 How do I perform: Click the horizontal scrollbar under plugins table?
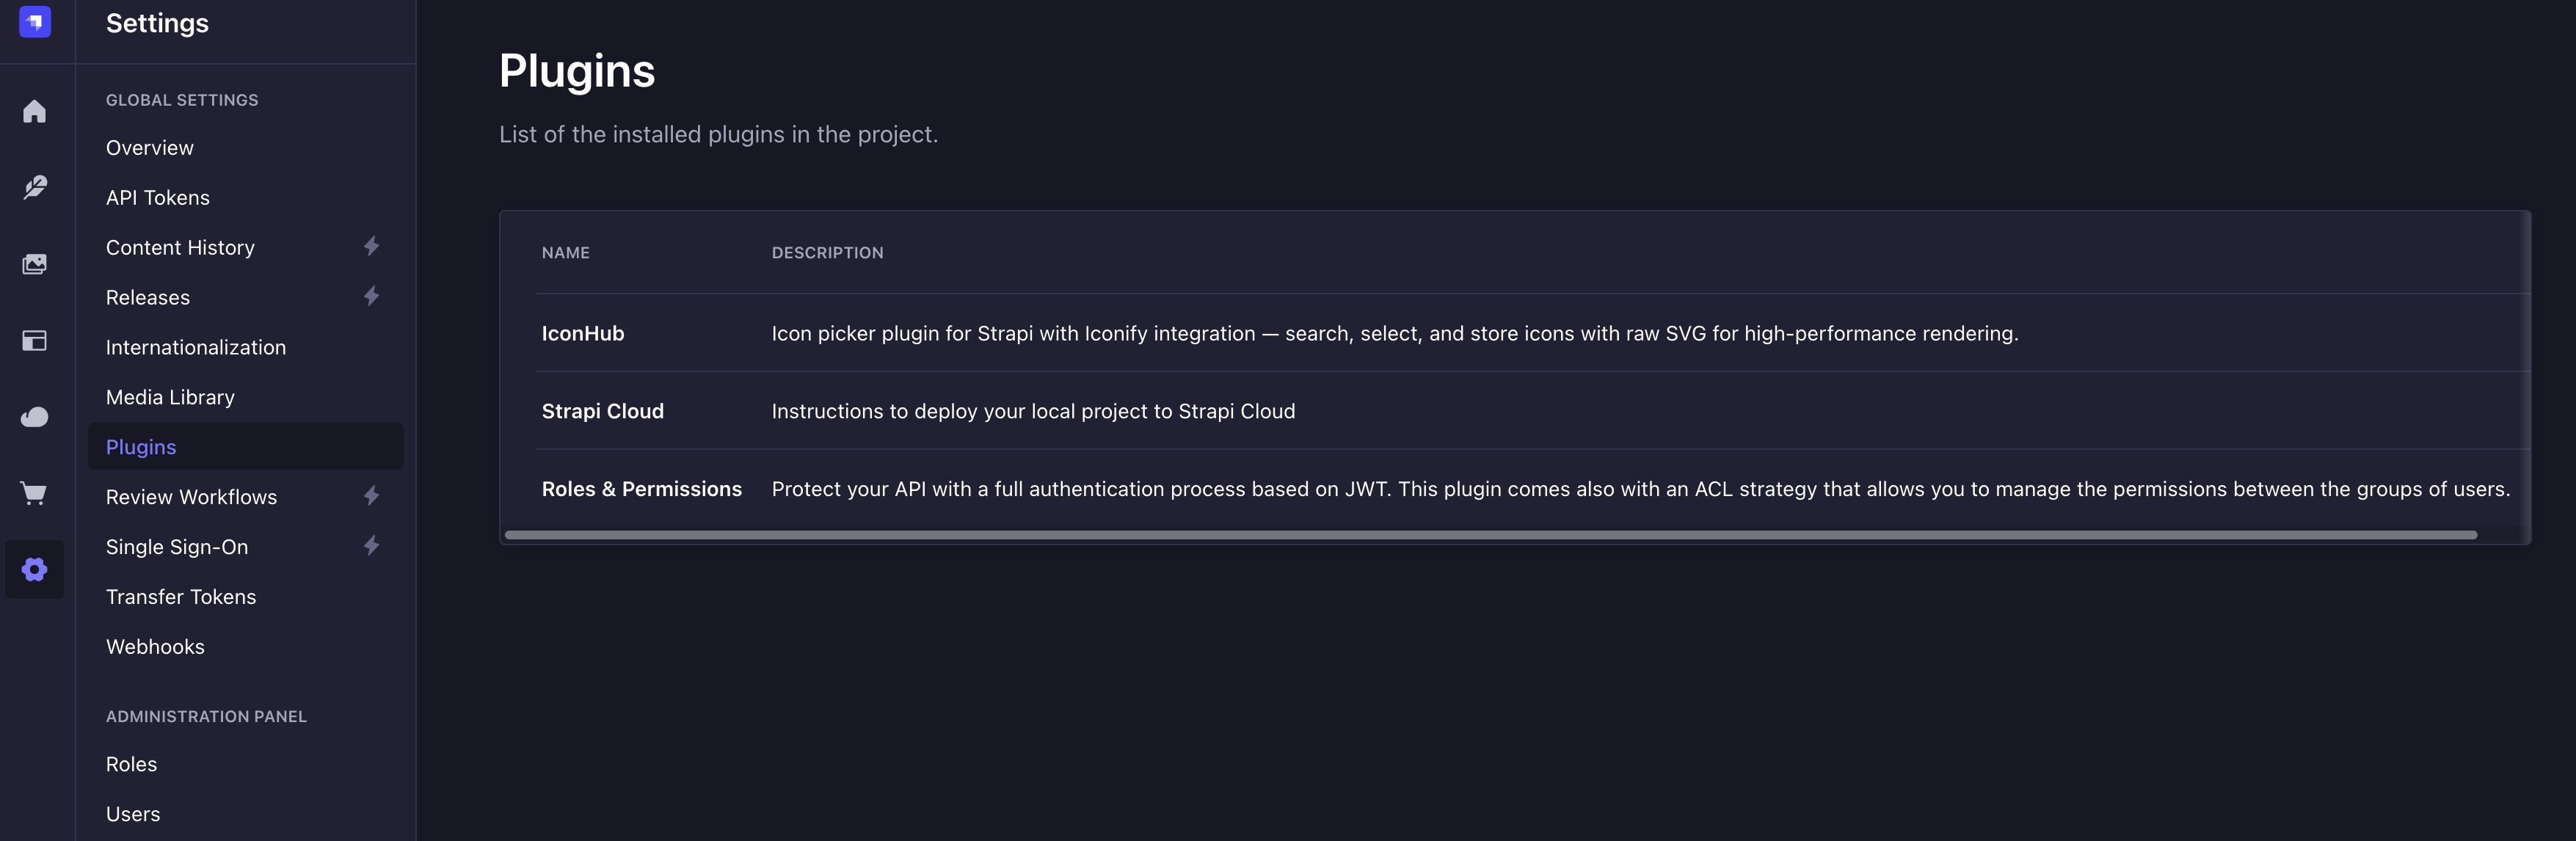[1491, 535]
